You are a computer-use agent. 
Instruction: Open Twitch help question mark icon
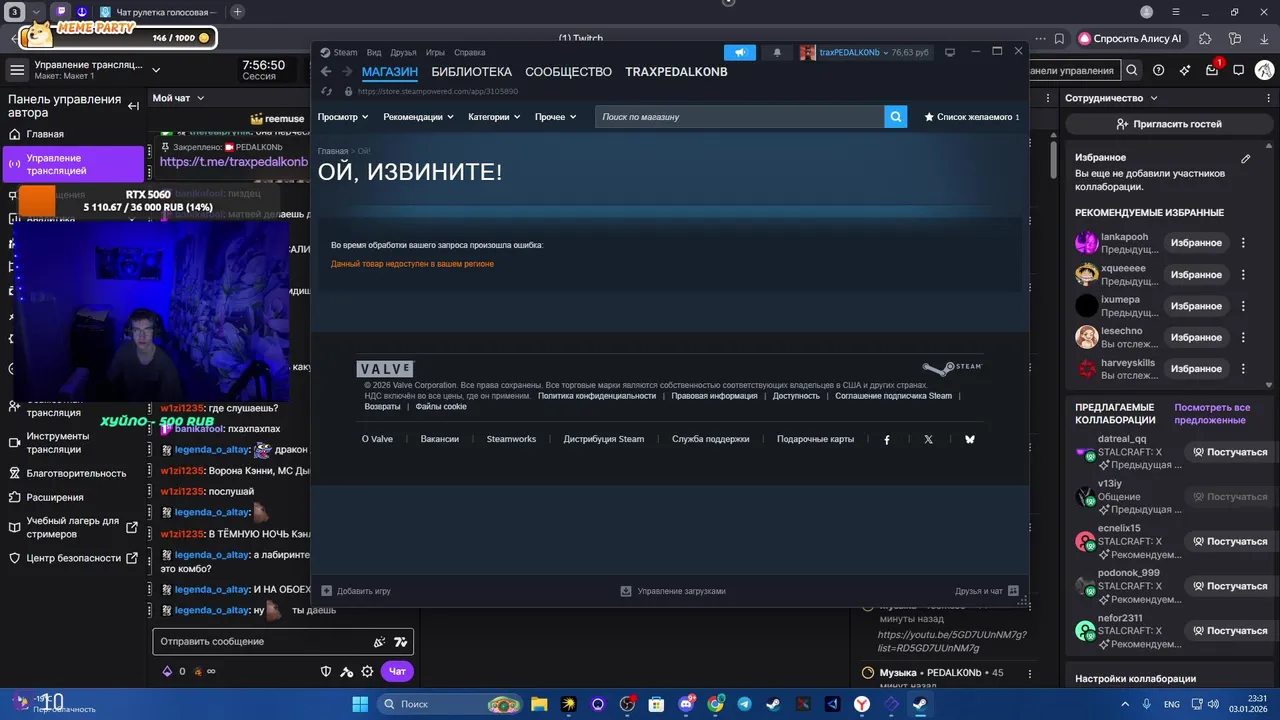point(1158,70)
